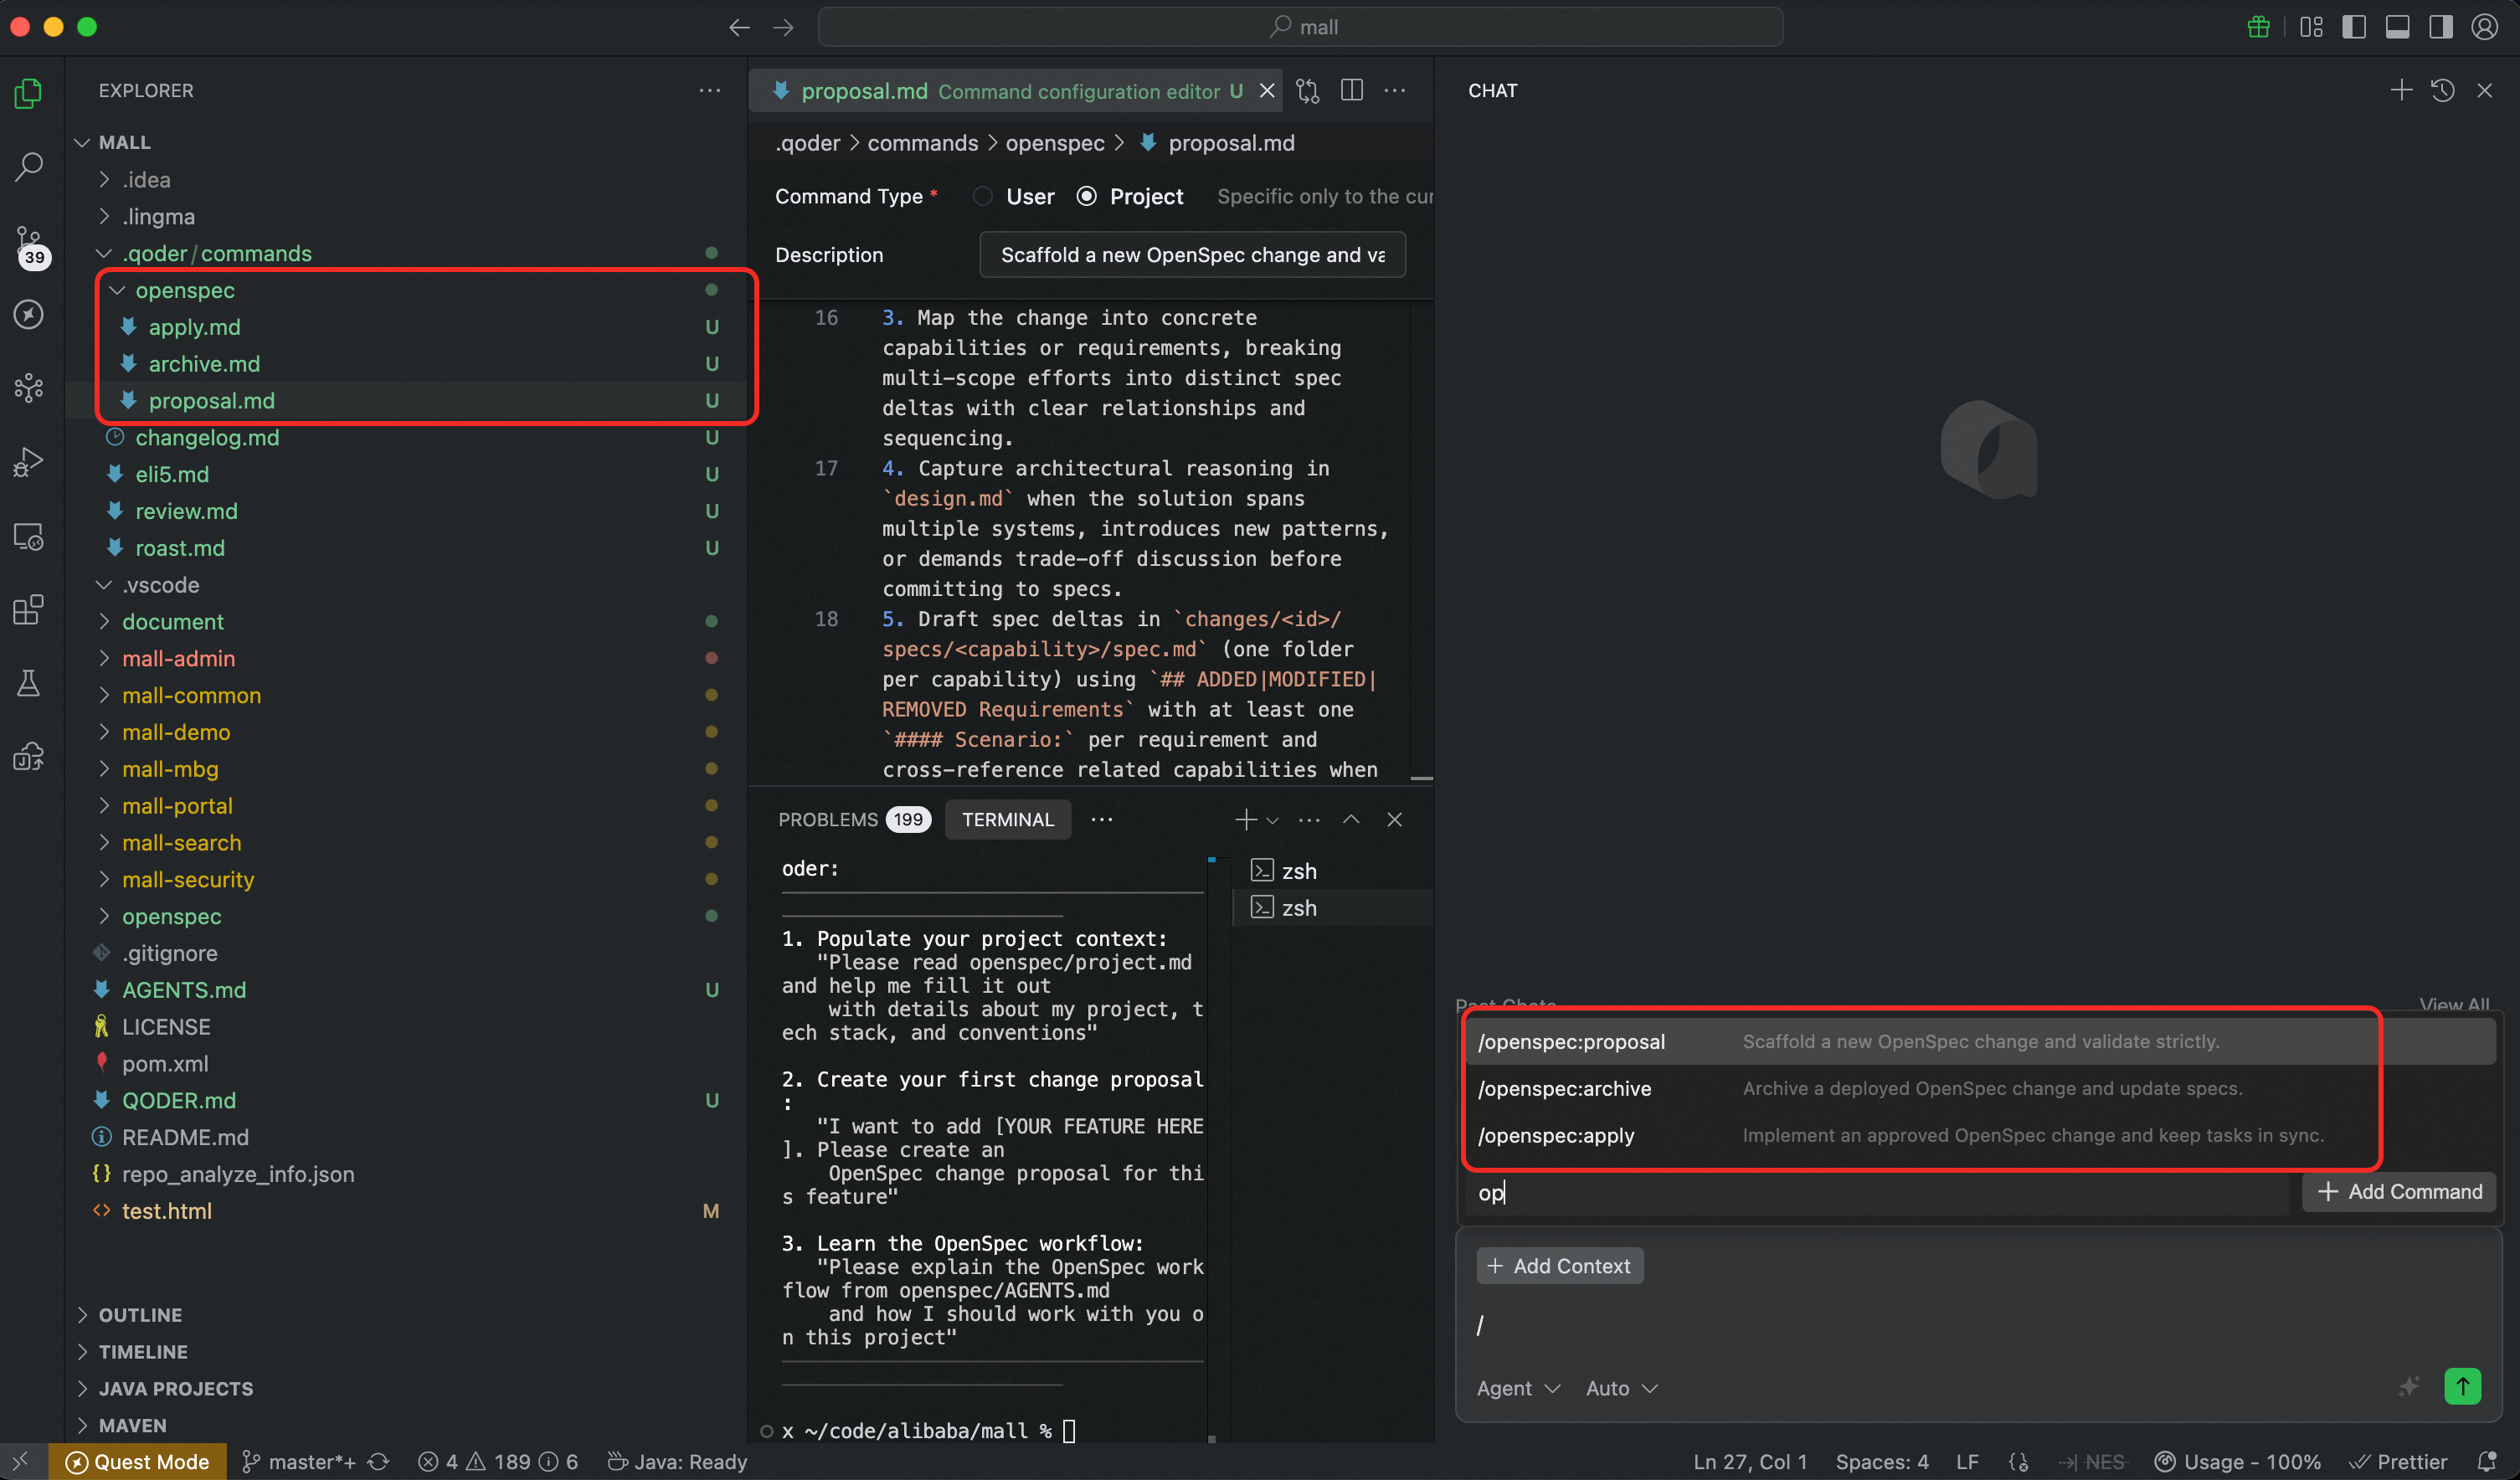This screenshot has height=1480, width=2520.
Task: Click the split editor icon
Action: coord(1351,91)
